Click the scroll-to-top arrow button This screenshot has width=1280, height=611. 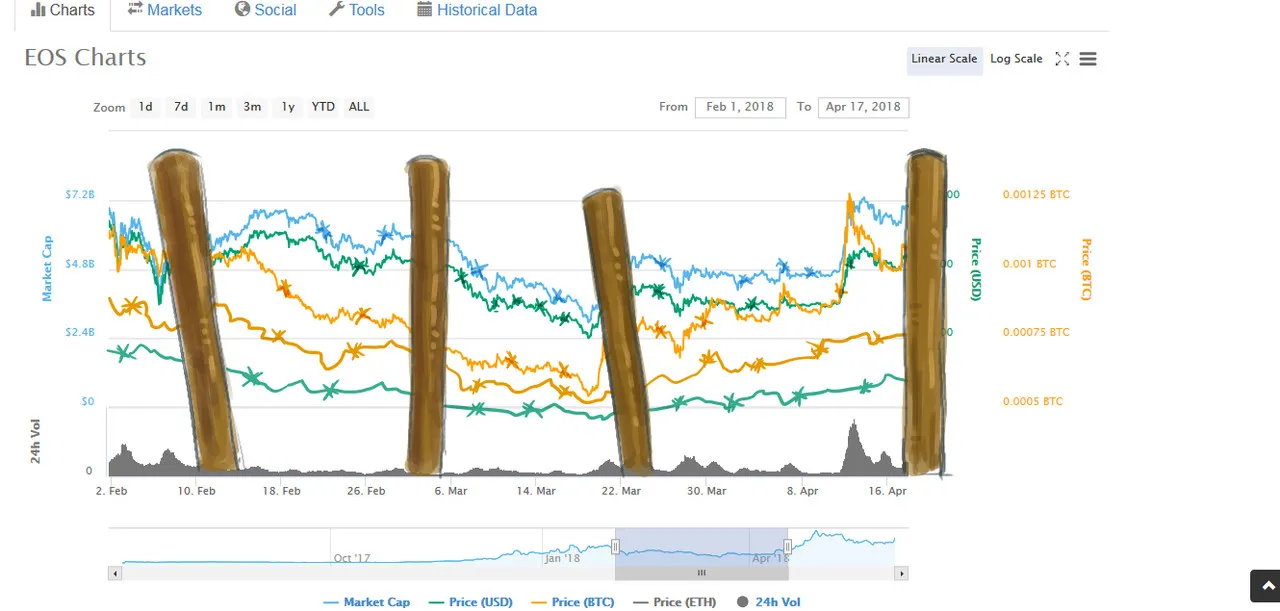click(1266, 586)
